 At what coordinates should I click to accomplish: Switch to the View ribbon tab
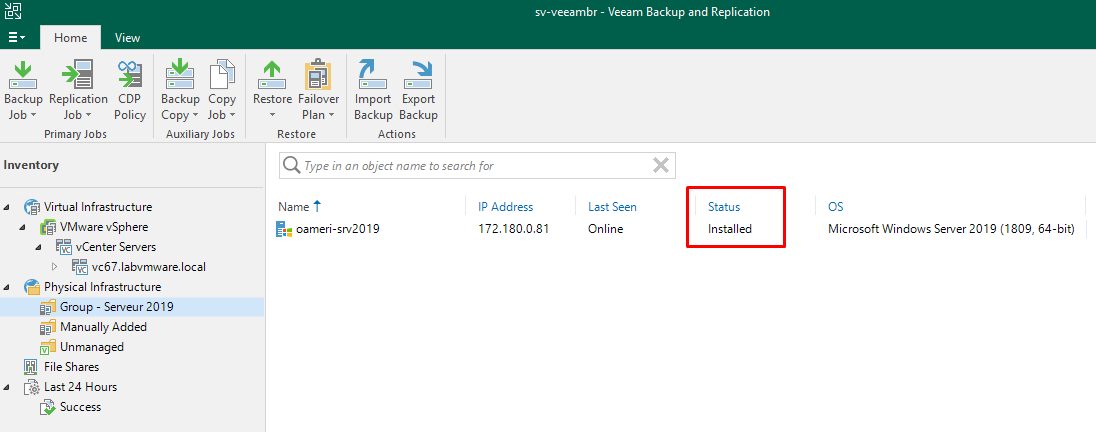pos(127,38)
